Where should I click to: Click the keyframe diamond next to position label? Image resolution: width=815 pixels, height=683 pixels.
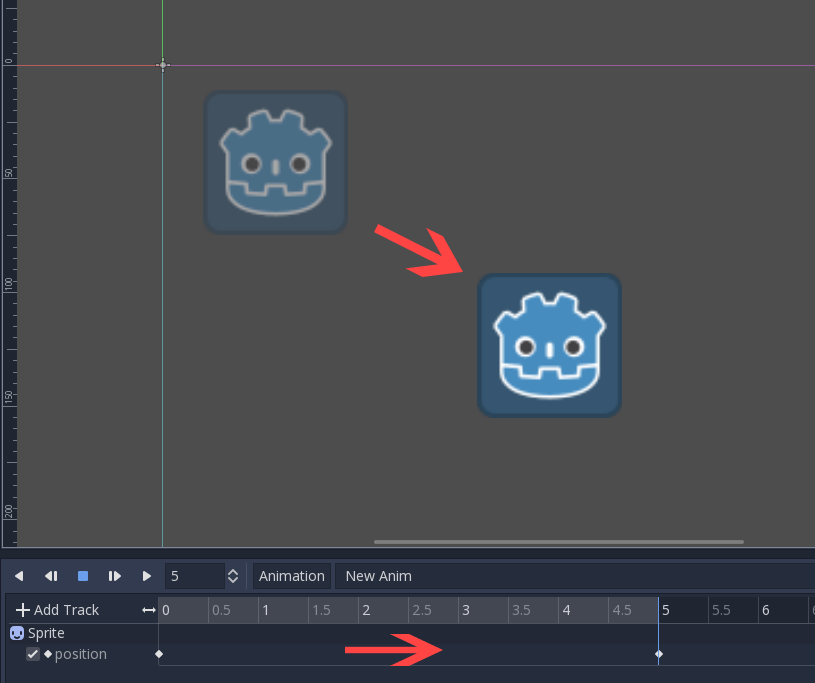(46, 654)
